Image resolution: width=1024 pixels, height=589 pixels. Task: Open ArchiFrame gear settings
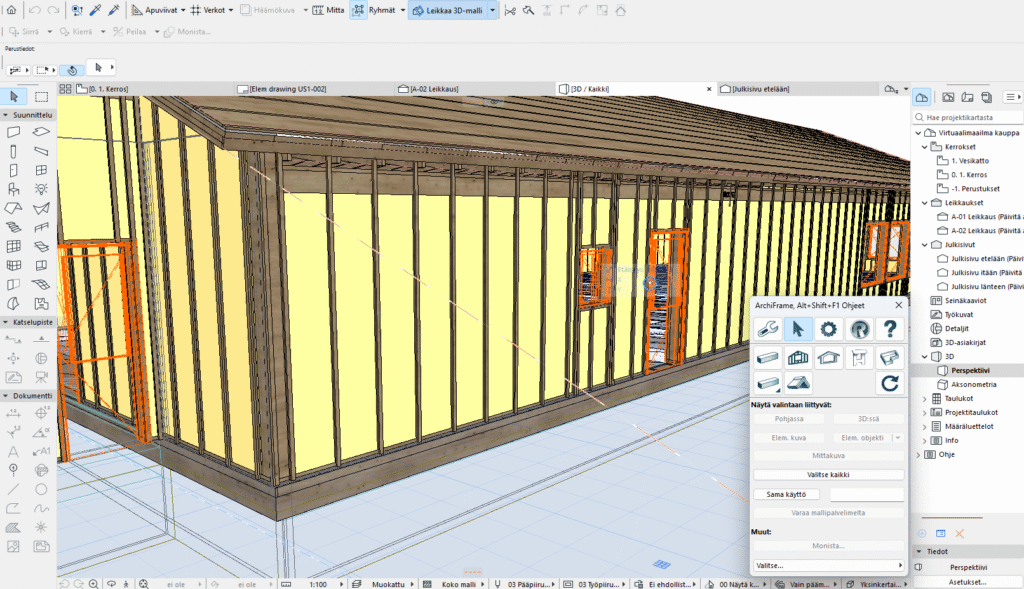[x=829, y=329]
